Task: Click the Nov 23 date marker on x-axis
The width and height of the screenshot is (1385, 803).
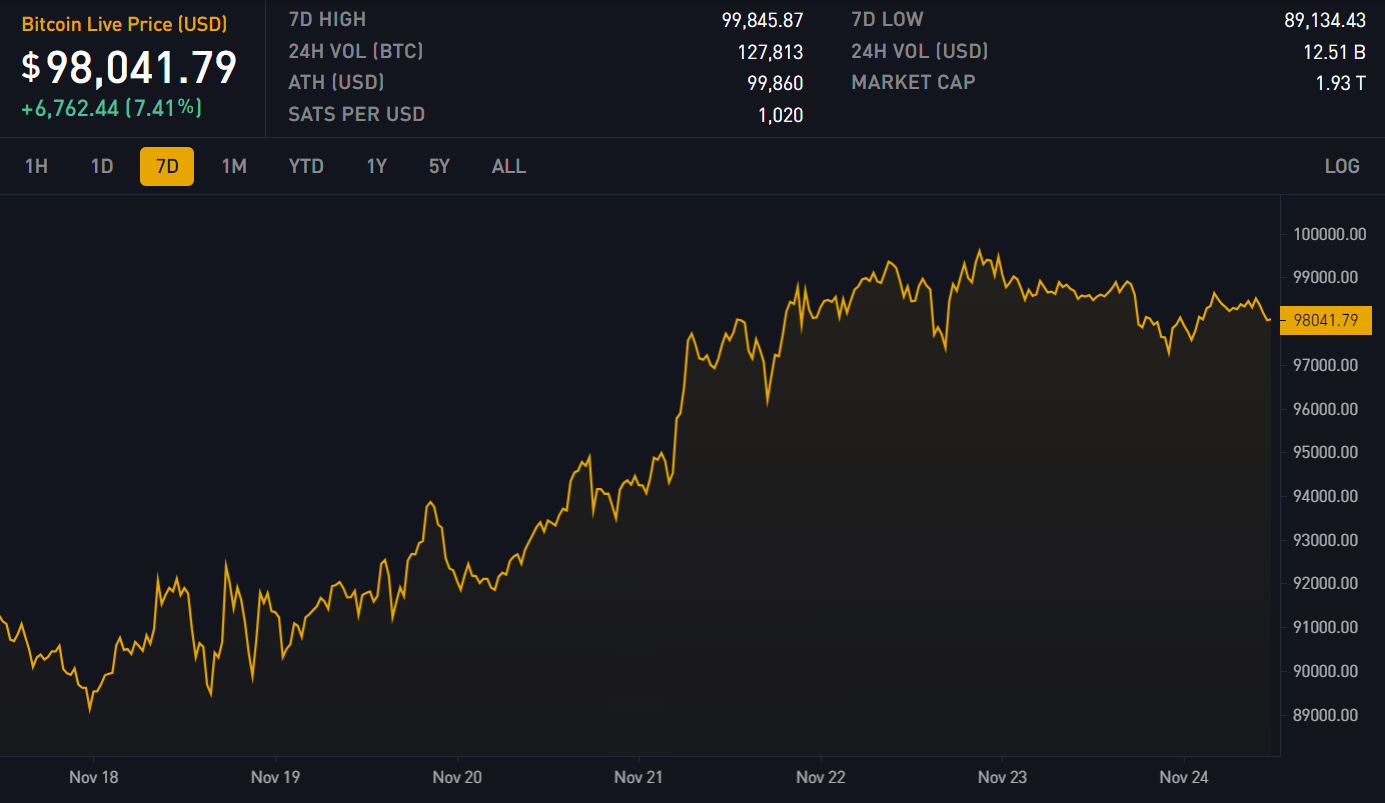Action: tap(1002, 777)
